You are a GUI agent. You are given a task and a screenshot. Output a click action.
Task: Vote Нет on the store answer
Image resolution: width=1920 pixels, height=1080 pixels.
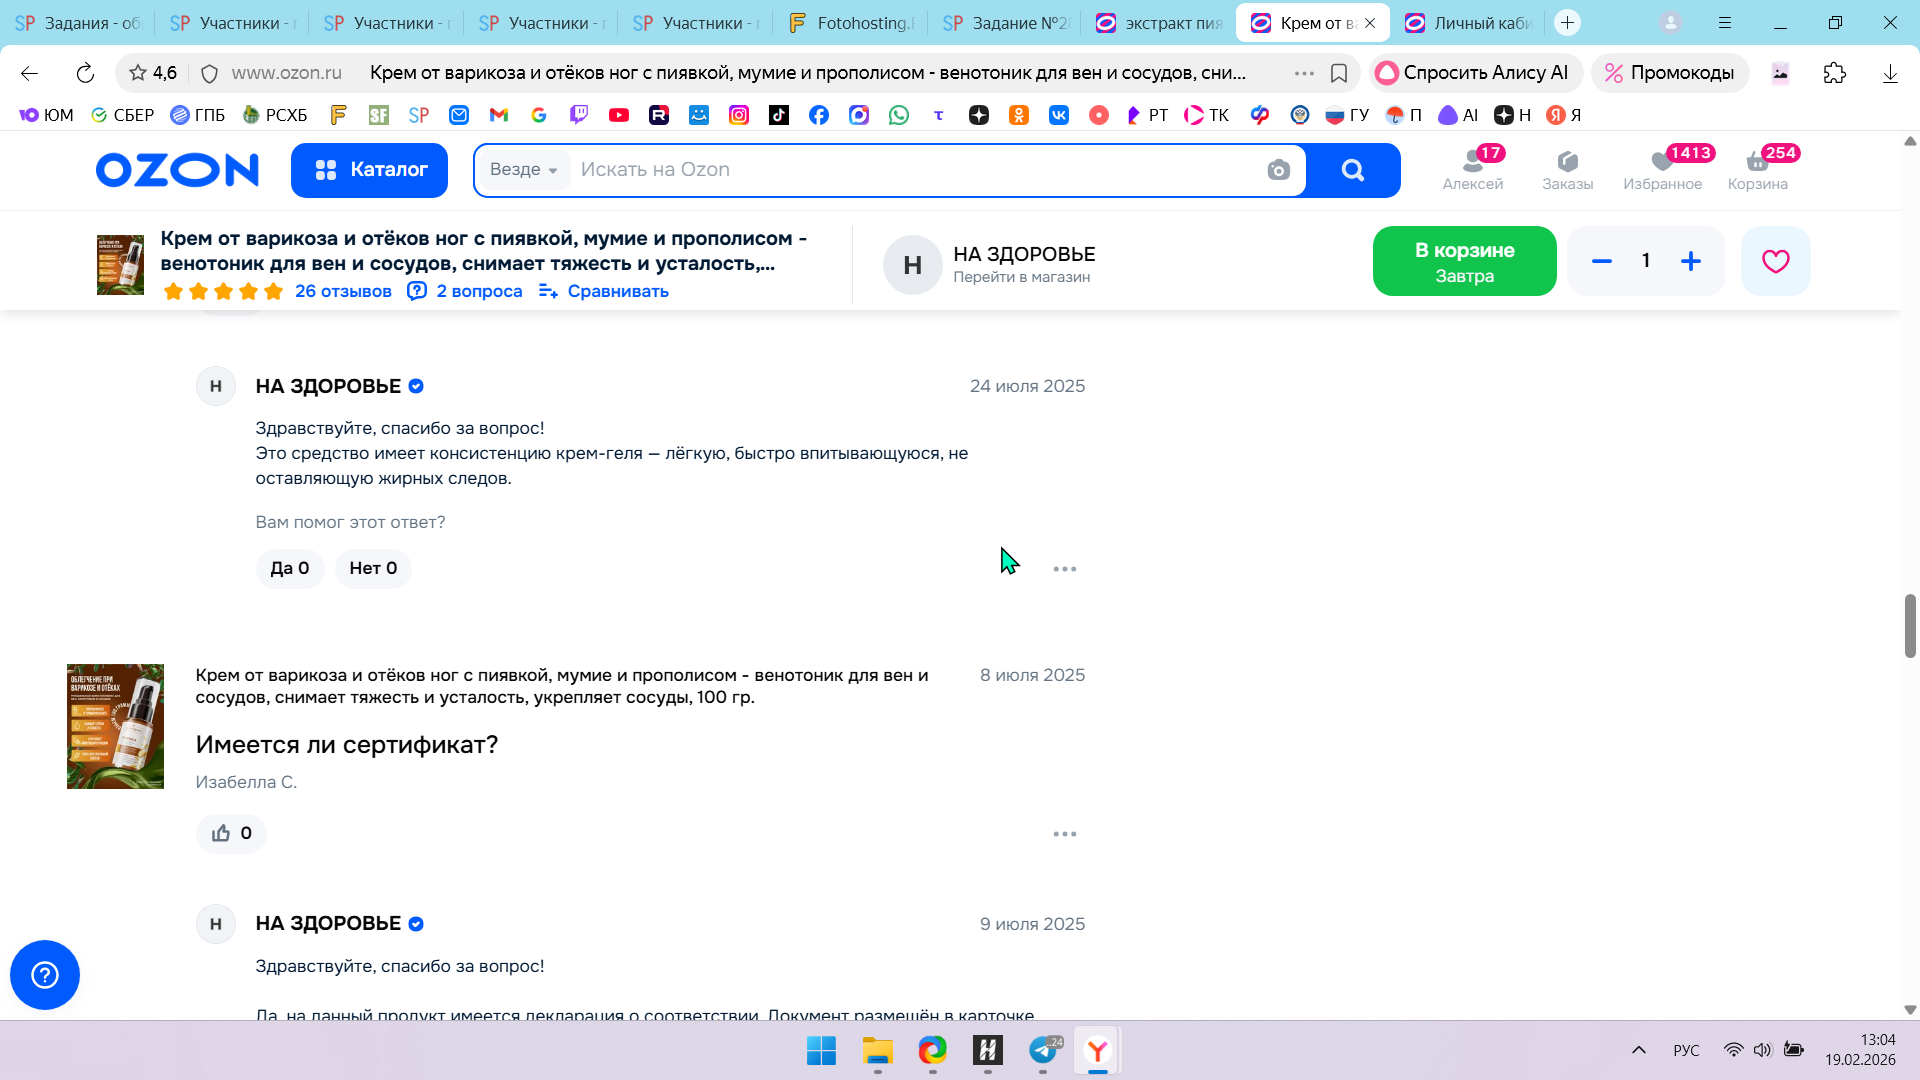(373, 568)
